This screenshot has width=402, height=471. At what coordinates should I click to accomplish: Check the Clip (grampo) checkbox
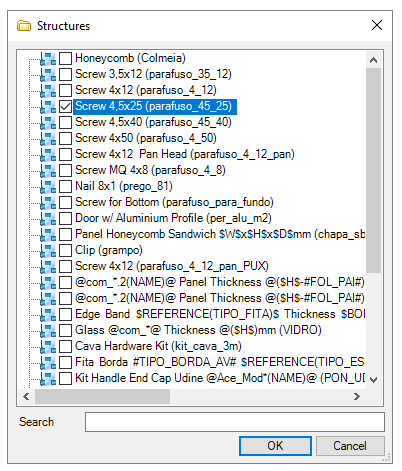(65, 250)
